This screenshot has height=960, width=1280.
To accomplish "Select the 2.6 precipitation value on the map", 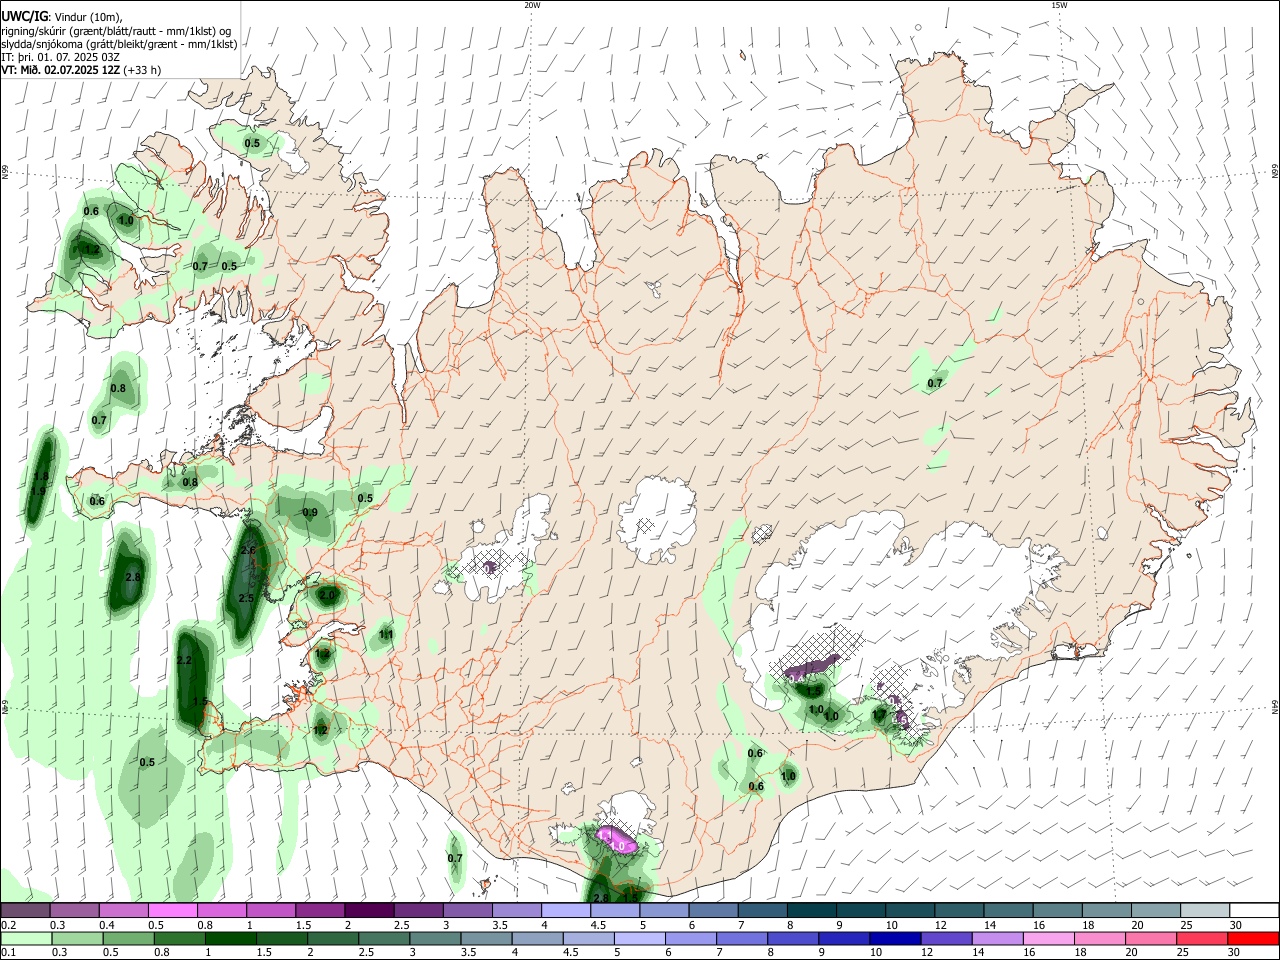I will click(x=249, y=551).
